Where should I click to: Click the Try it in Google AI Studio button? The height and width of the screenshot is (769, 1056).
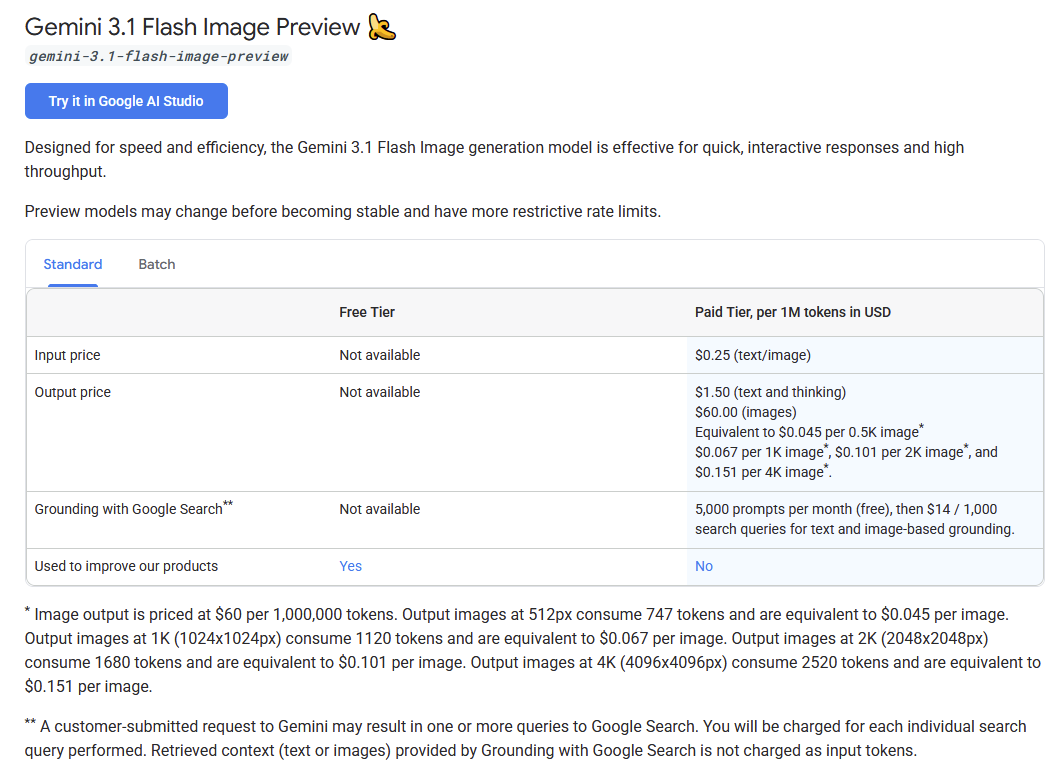tap(126, 101)
